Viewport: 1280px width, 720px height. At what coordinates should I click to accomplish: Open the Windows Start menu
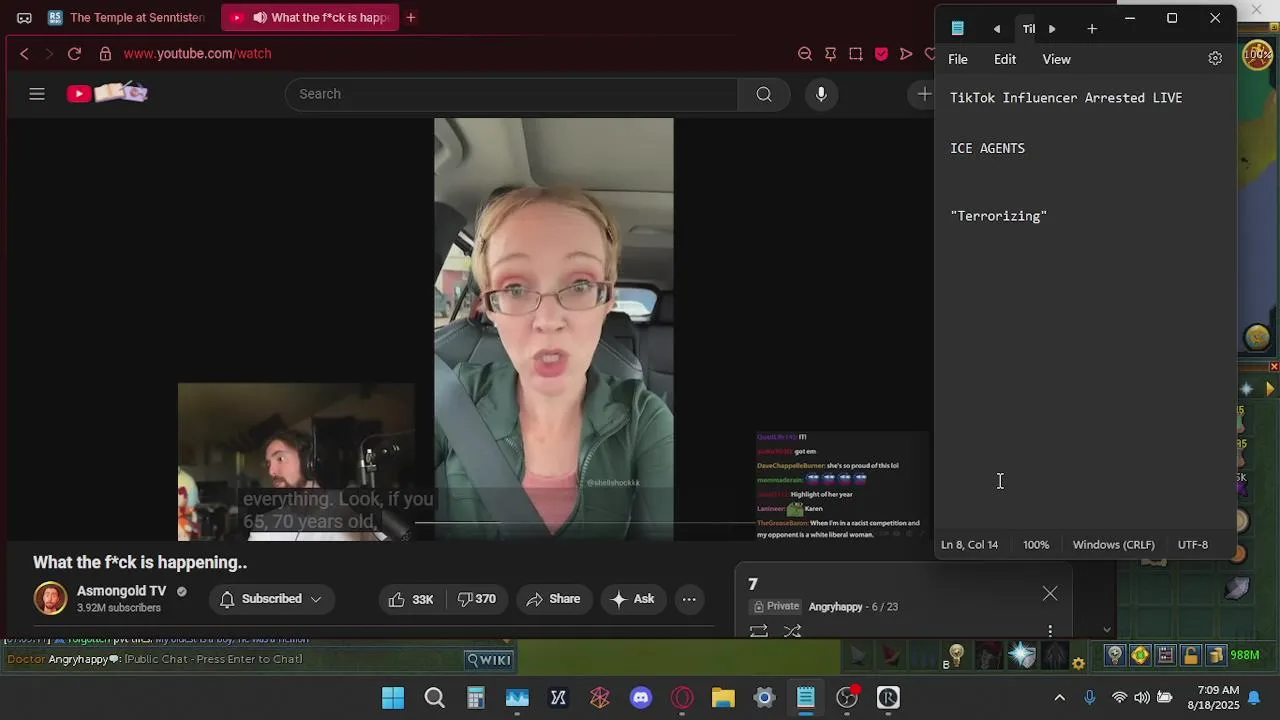coord(393,698)
